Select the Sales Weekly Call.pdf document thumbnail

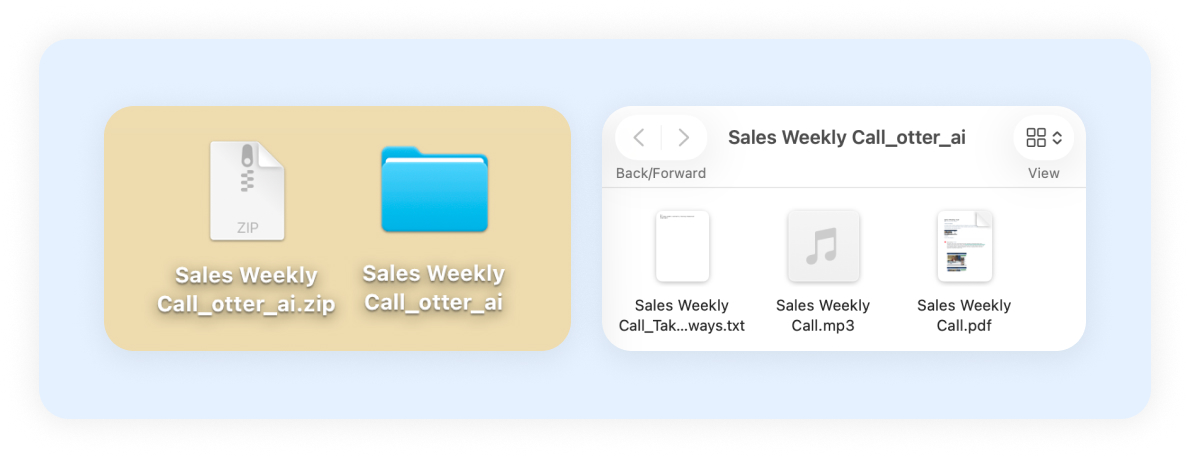click(964, 245)
